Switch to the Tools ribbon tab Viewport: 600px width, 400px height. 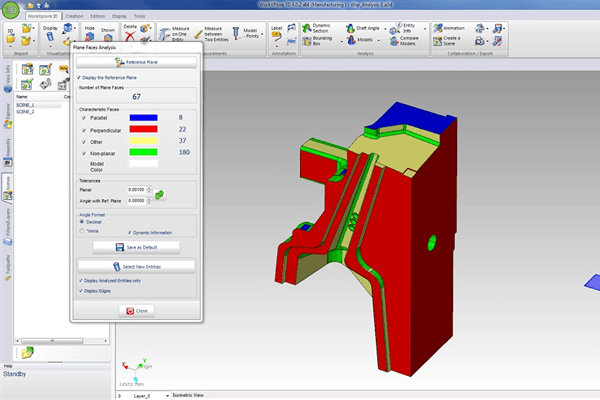[139, 15]
